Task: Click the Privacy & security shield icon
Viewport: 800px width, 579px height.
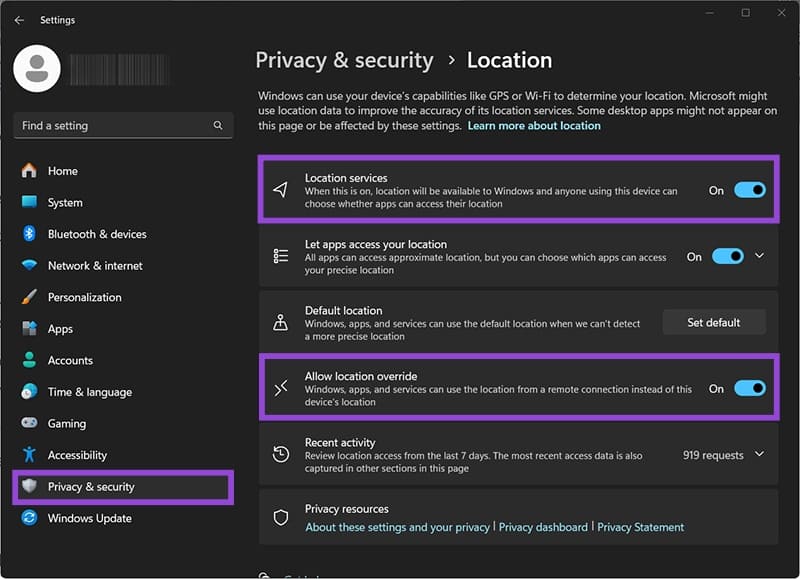Action: [29, 486]
